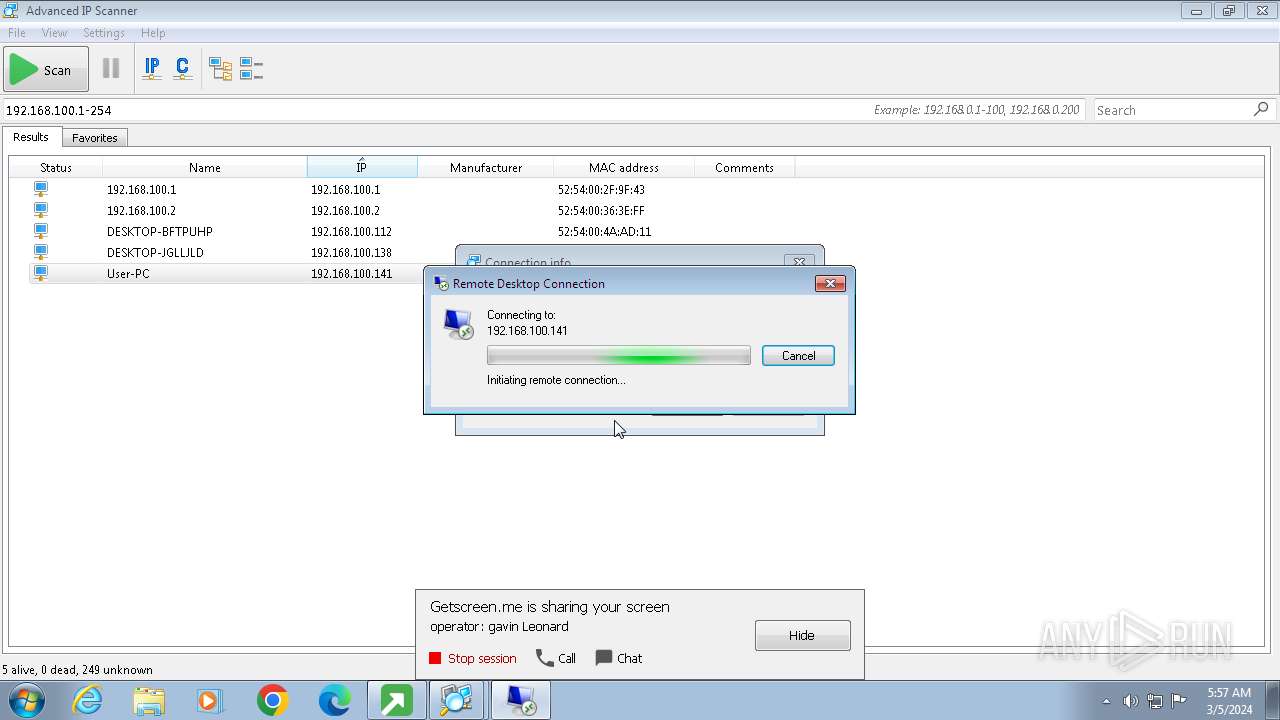1280x720 pixels.
Task: Click the status icon for 192.168.100.1
Action: (x=41, y=189)
